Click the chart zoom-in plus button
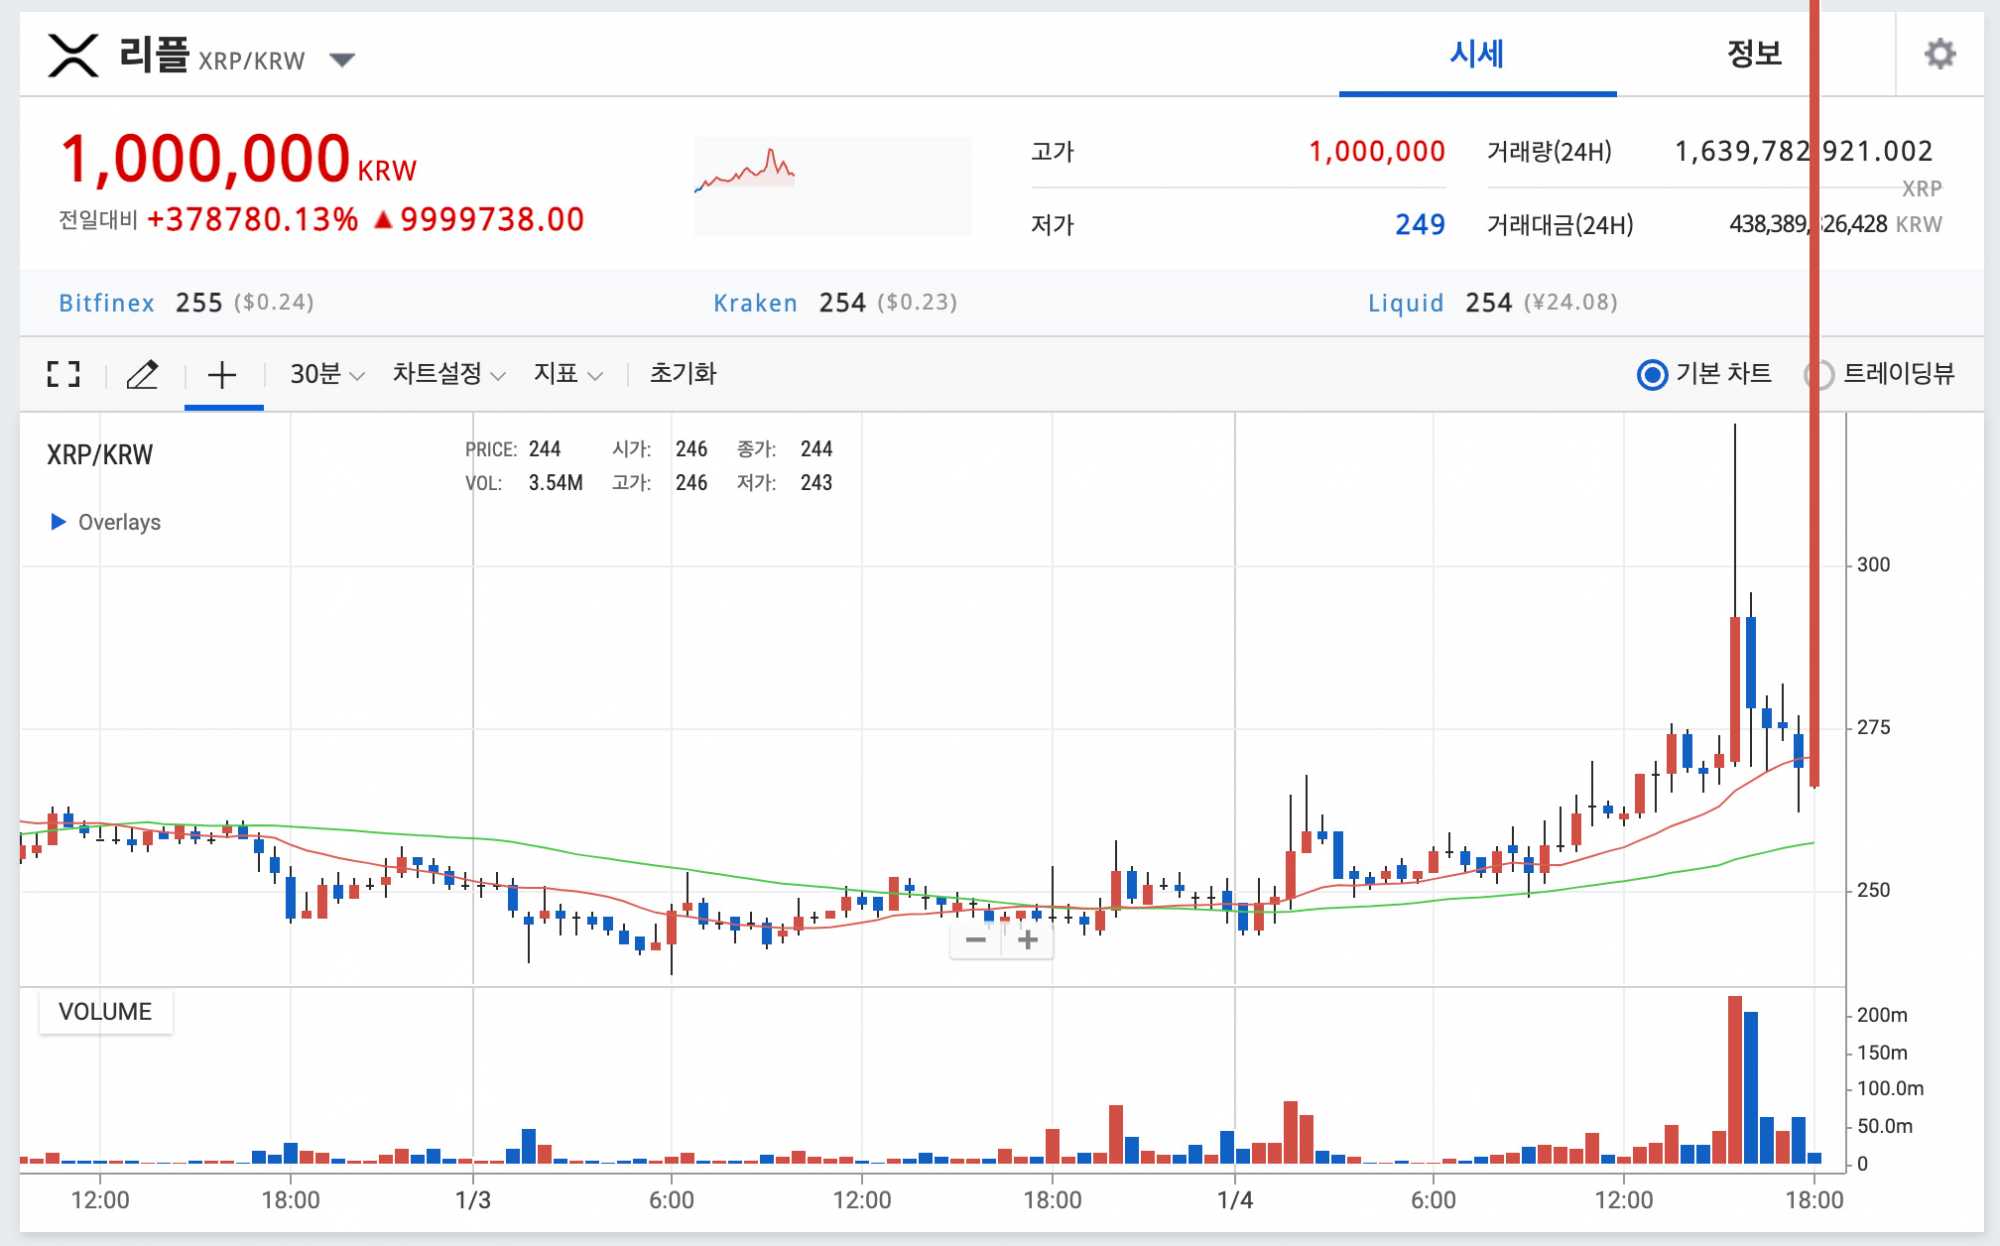The image size is (2000, 1246). click(x=1027, y=940)
